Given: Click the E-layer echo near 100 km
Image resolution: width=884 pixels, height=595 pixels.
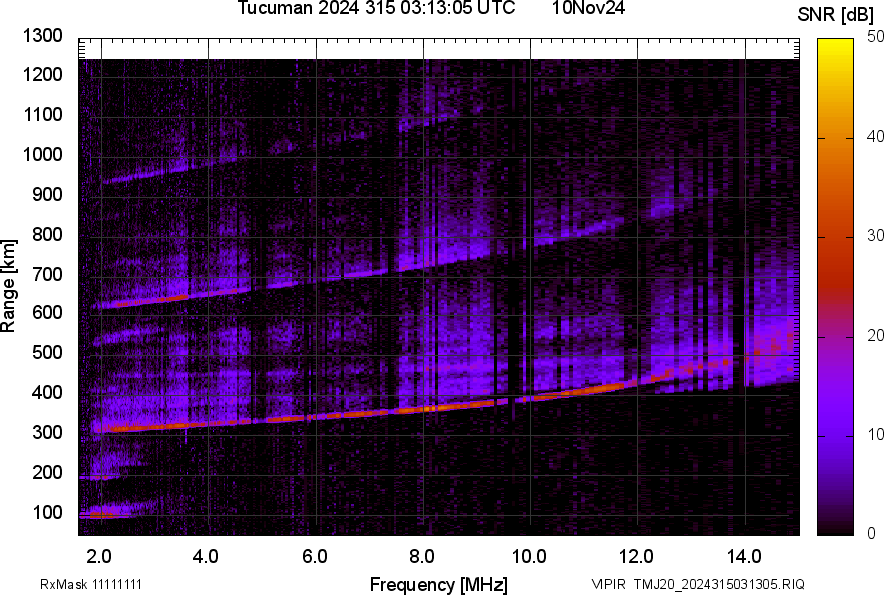Looking at the screenshot, I should pos(104,514).
